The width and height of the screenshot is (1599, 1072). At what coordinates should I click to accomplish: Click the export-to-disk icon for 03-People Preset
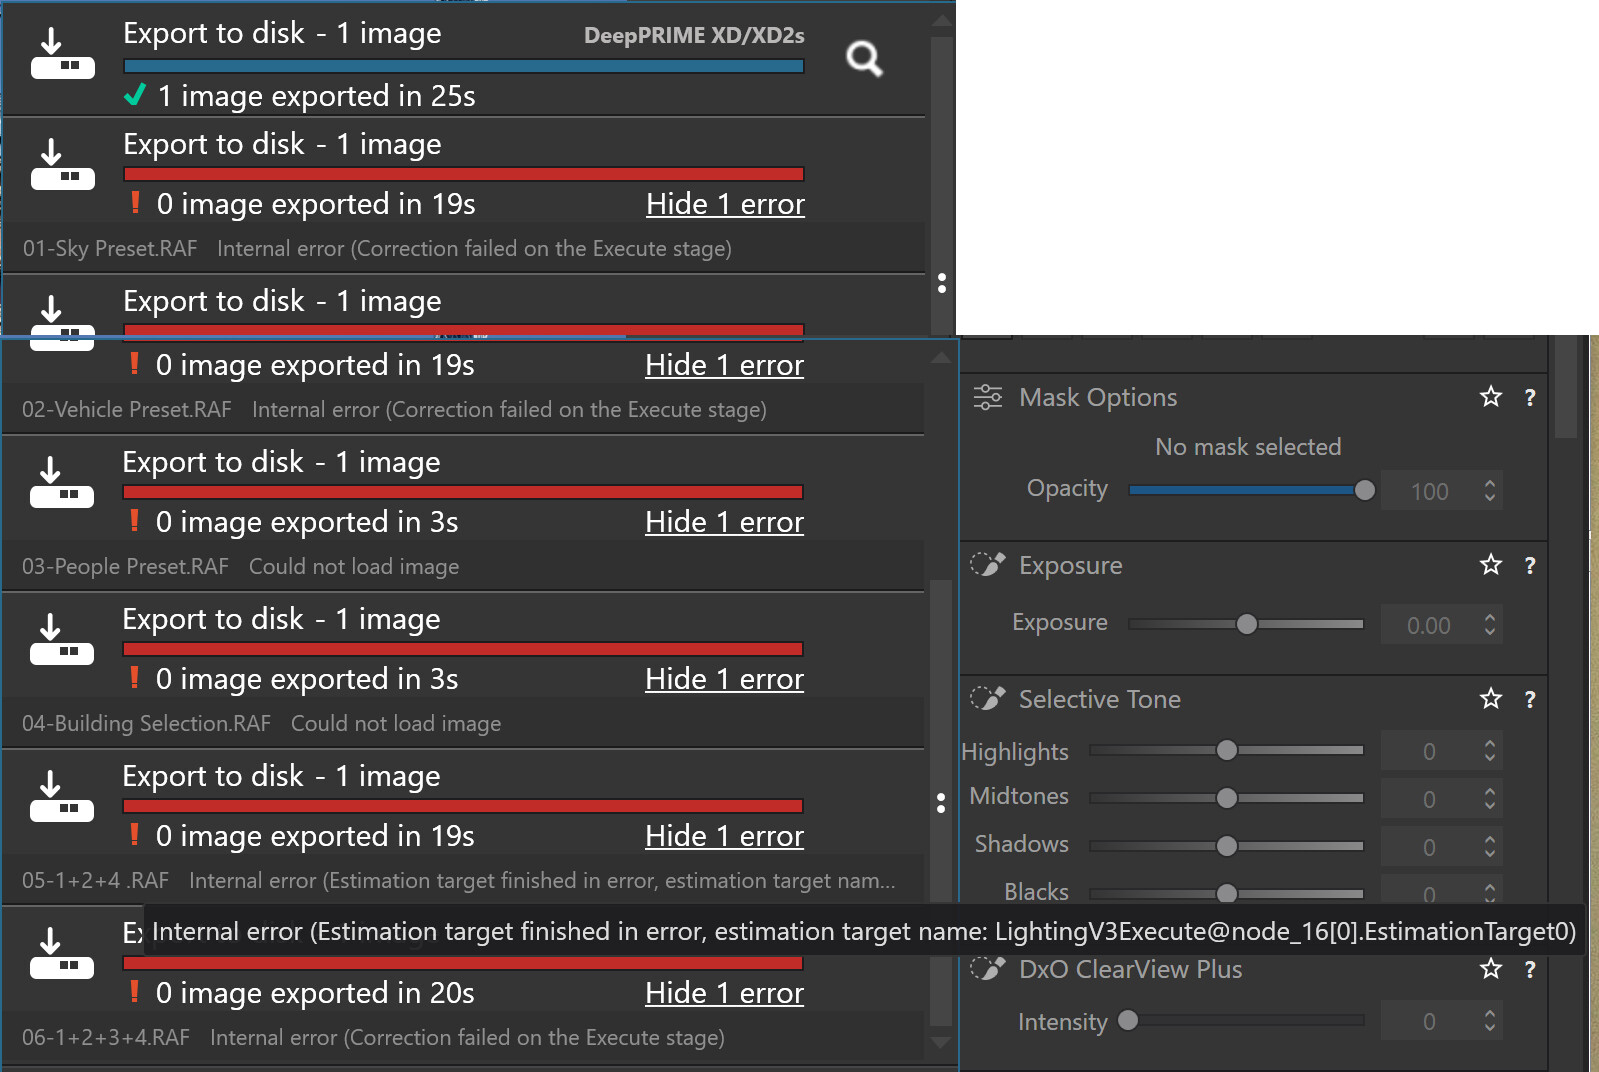61,482
